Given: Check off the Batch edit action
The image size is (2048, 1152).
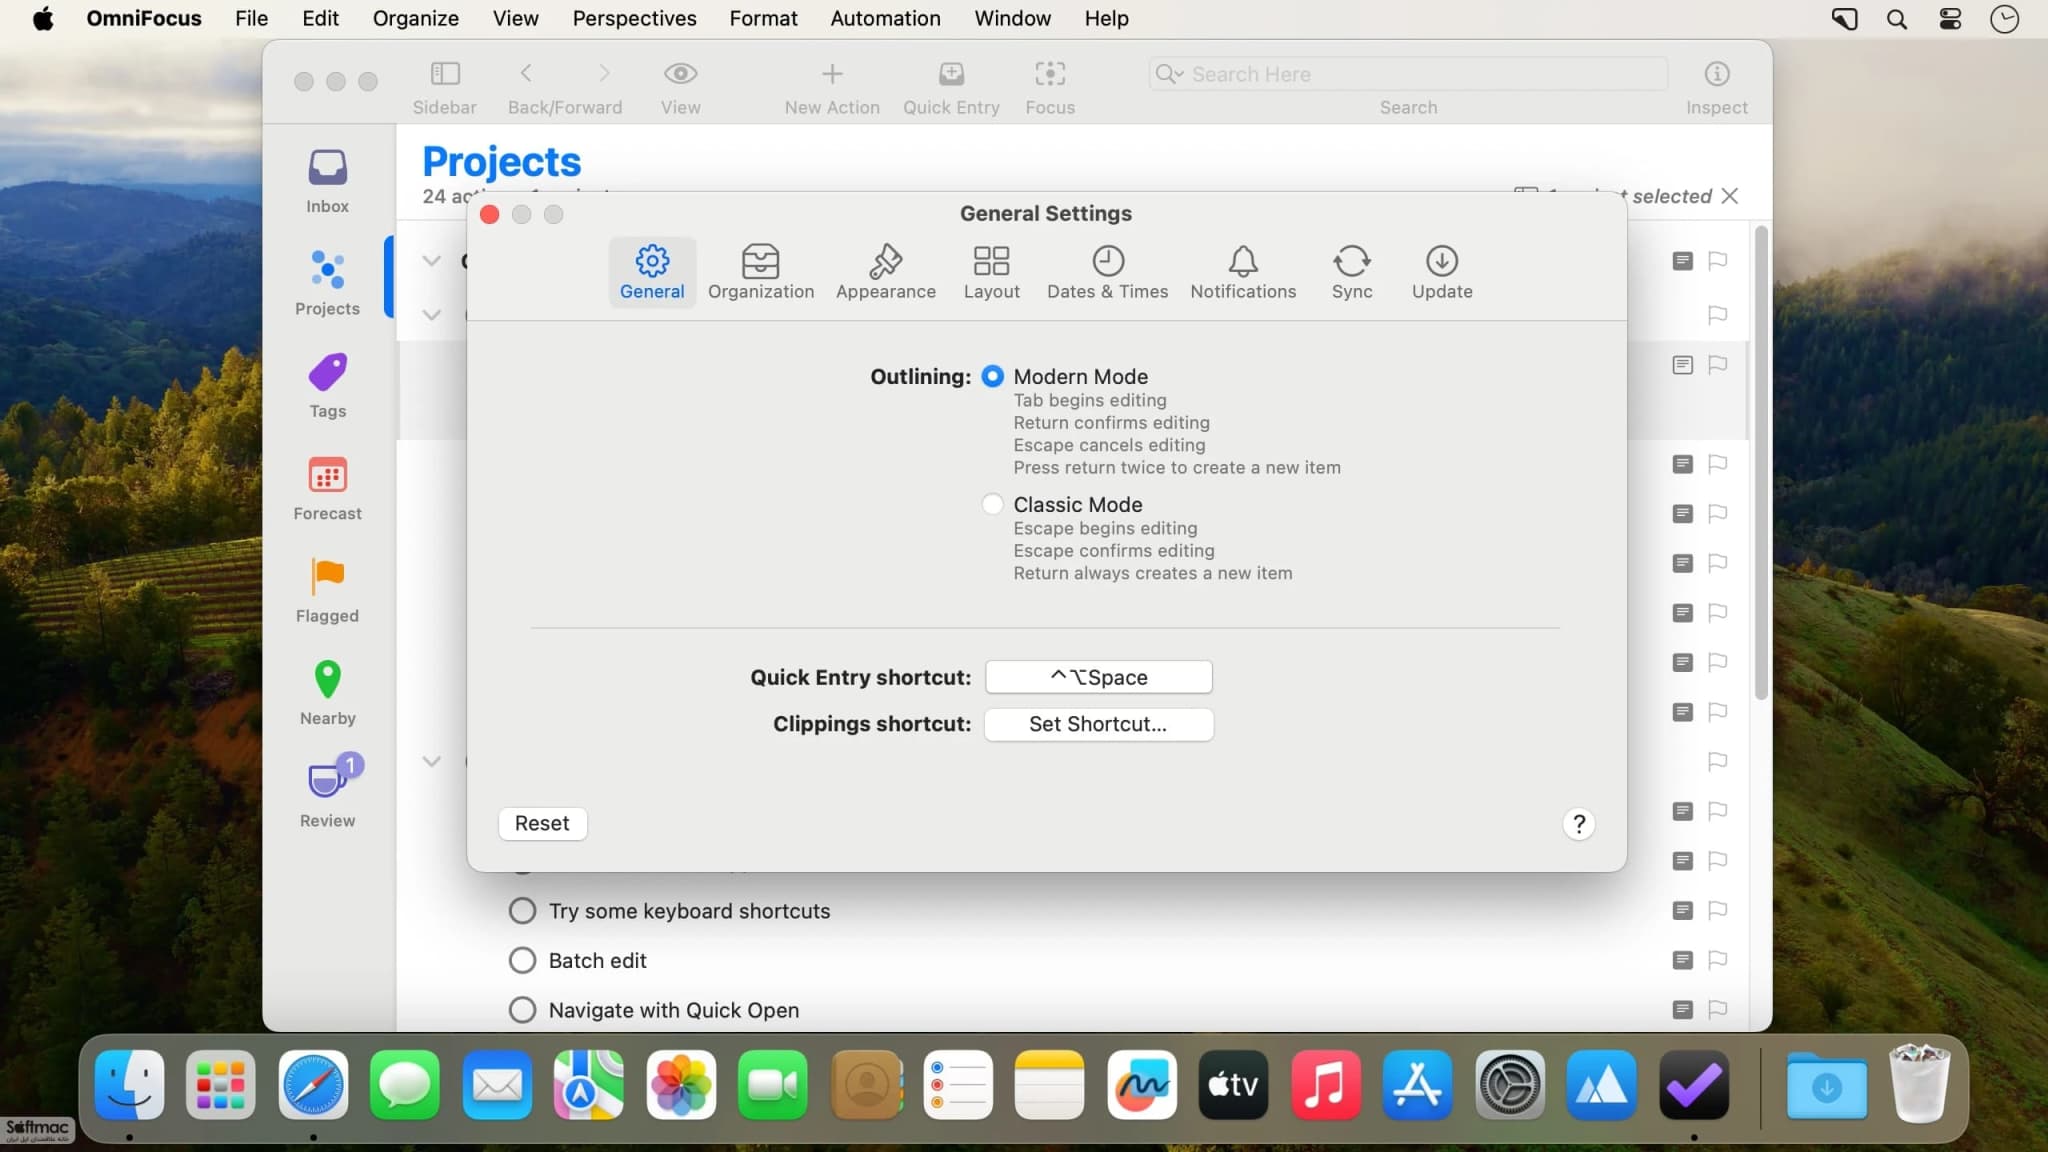Looking at the screenshot, I should (x=522, y=960).
